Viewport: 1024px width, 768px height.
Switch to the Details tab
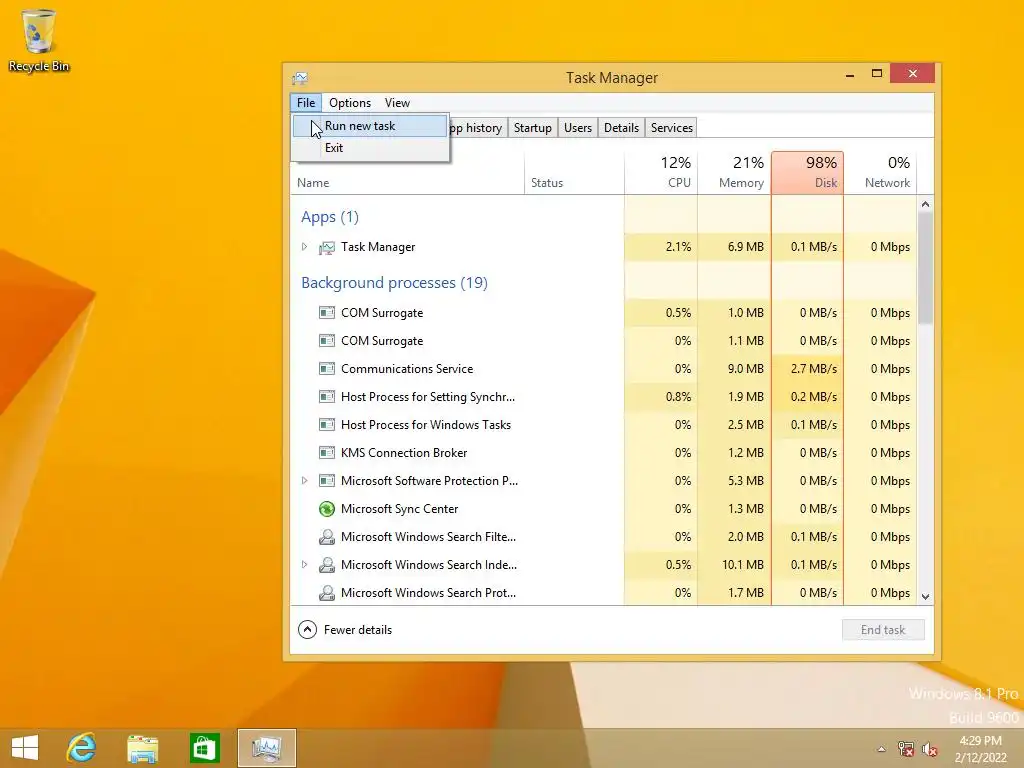[621, 128]
